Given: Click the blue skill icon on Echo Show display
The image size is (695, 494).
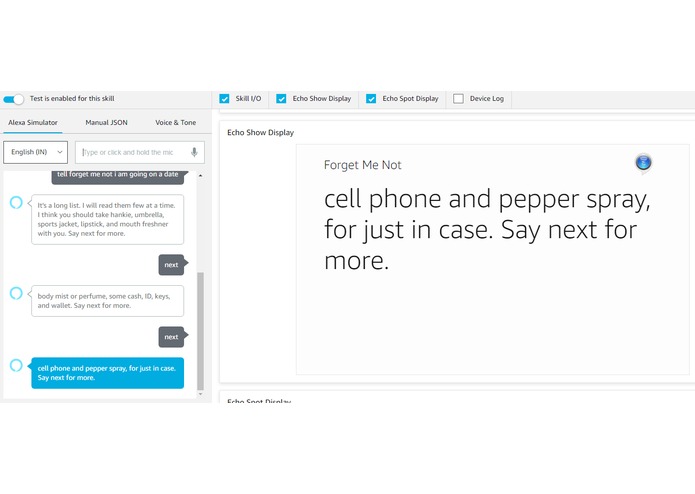Looking at the screenshot, I should (643, 163).
